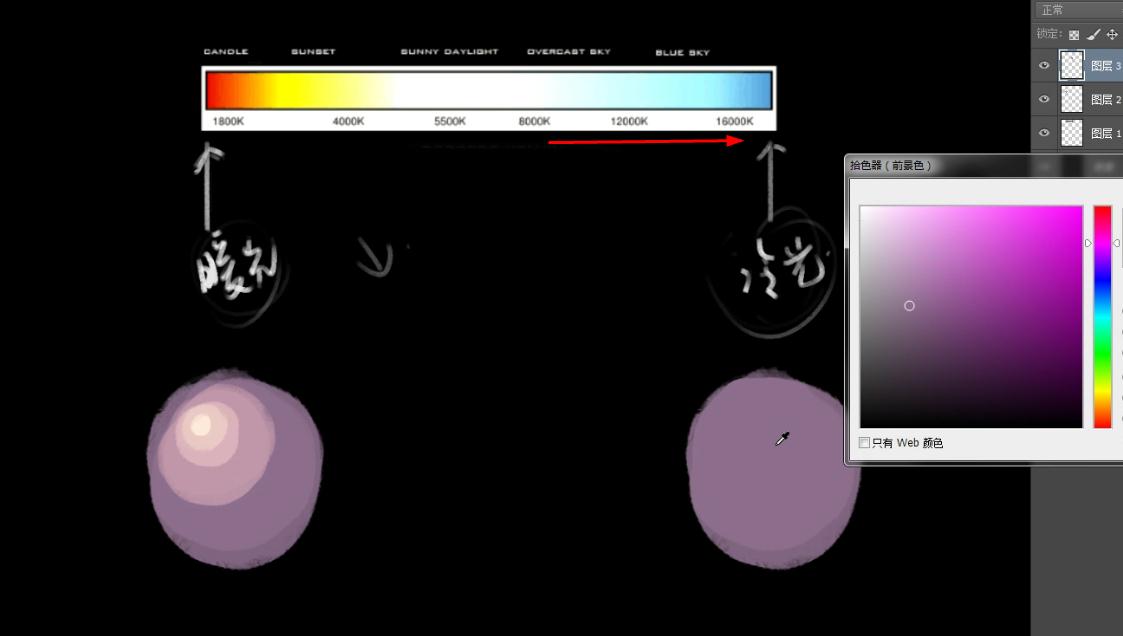Click the hue slider left arrow handle
Viewport: 1123px width, 636px height.
(1088, 244)
